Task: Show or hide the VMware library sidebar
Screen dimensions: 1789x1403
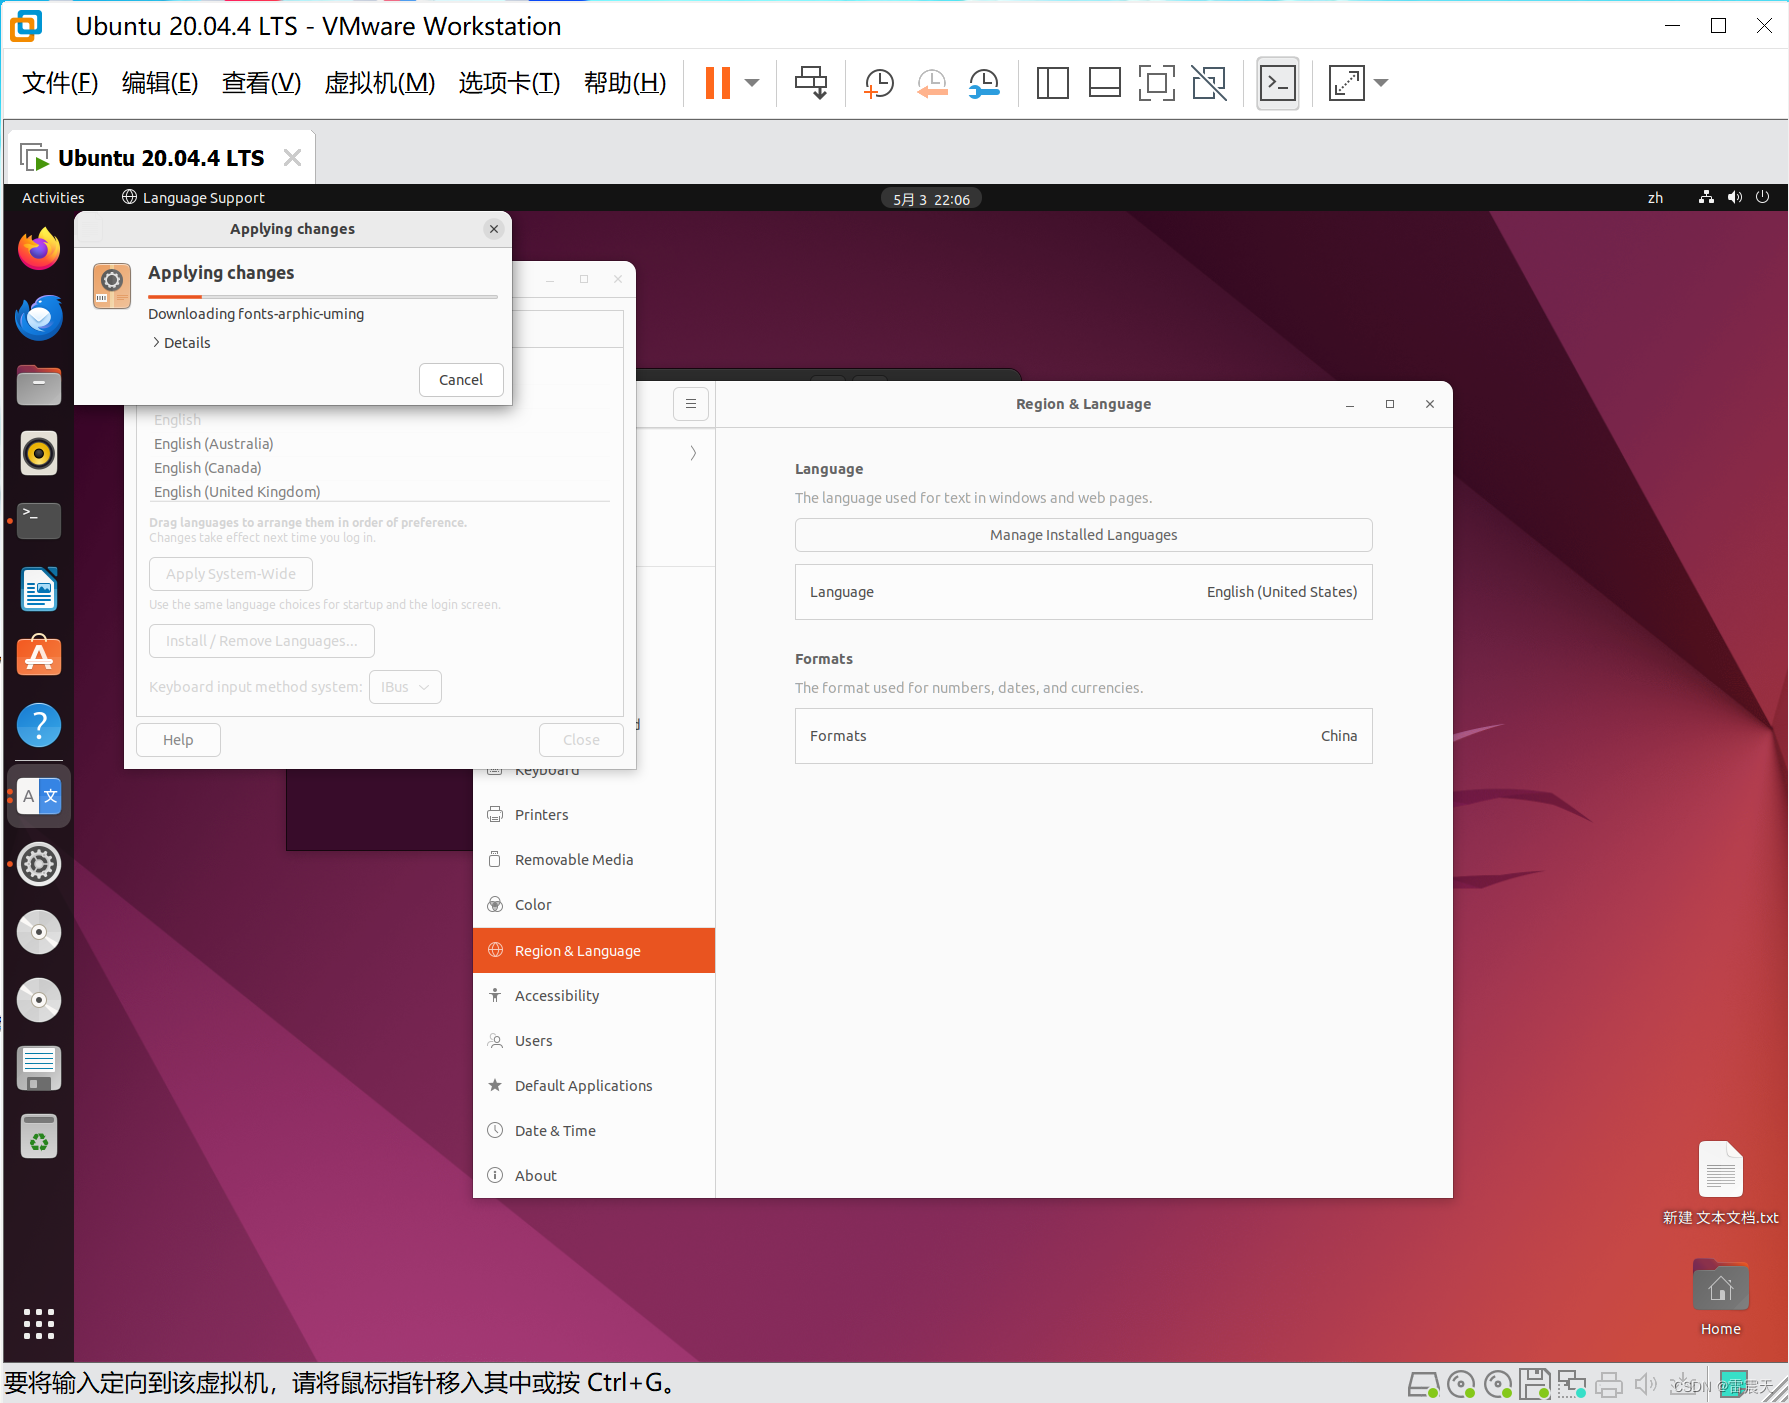Action: coord(1052,83)
